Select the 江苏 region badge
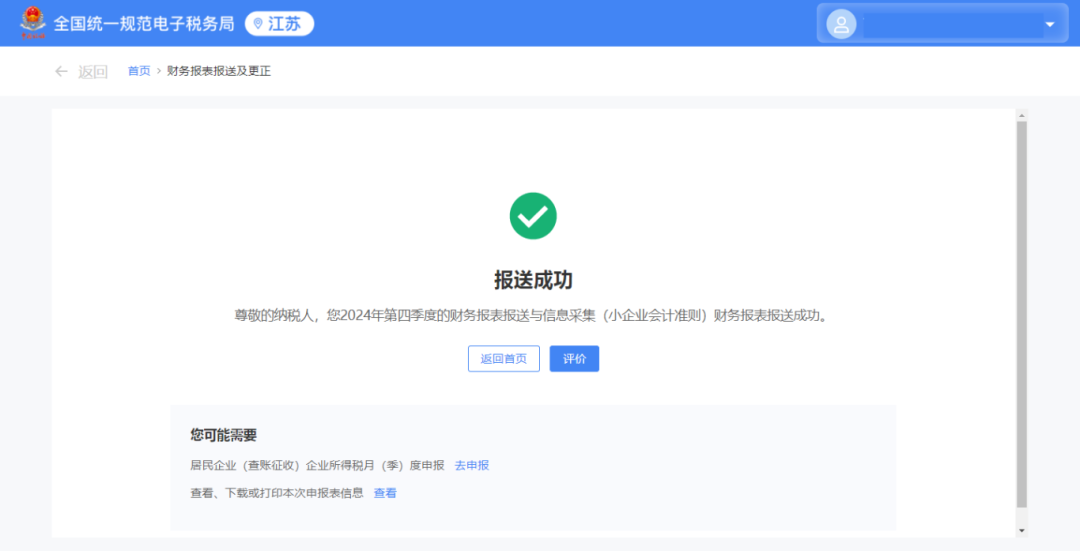This screenshot has height=551, width=1080. 279,23
